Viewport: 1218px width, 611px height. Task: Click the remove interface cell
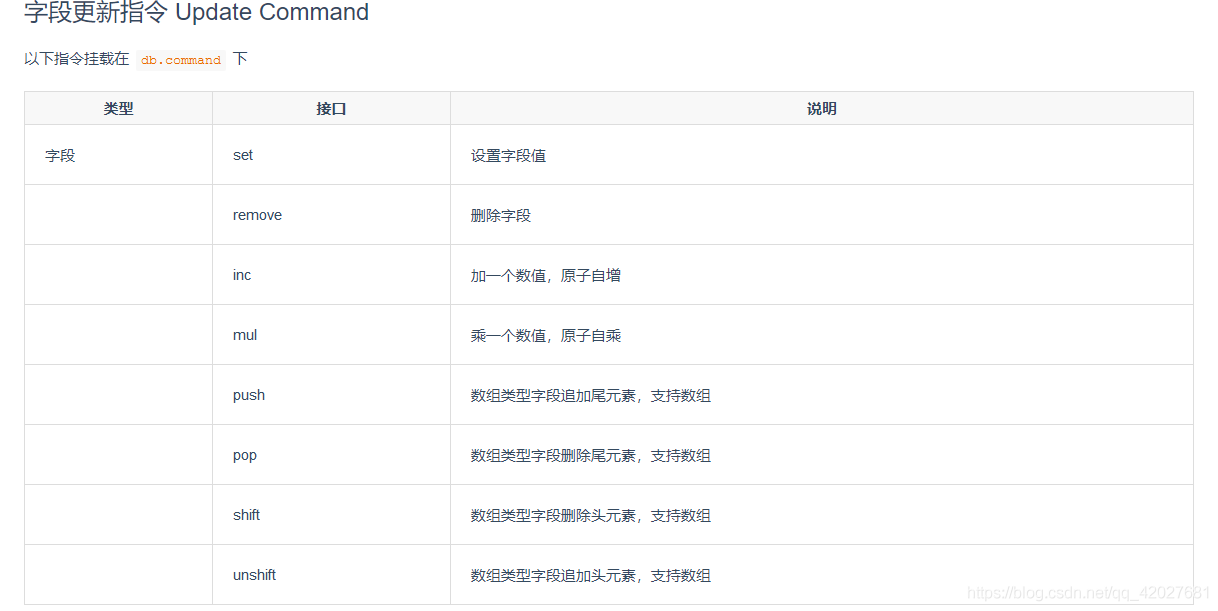pos(331,215)
